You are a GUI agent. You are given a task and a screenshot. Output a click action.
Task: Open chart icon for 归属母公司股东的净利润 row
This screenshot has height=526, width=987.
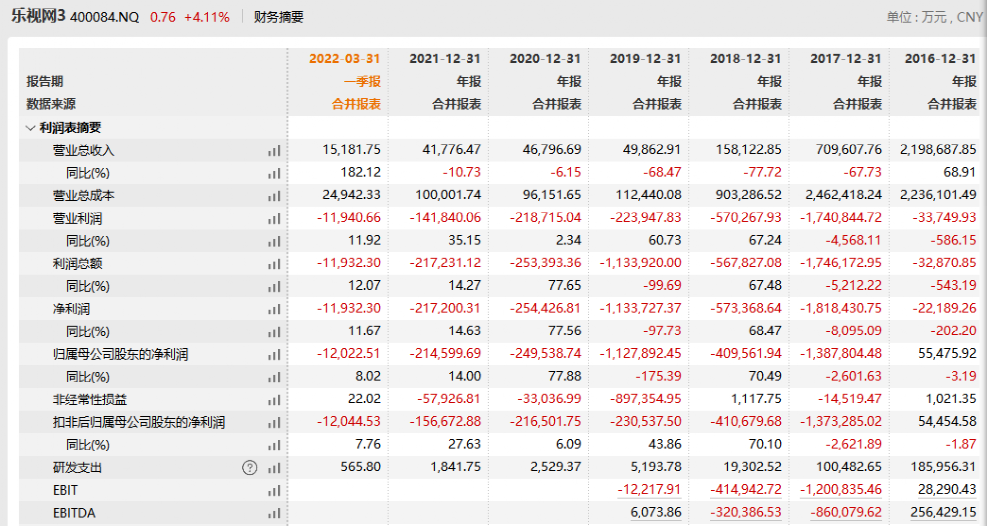point(274,355)
